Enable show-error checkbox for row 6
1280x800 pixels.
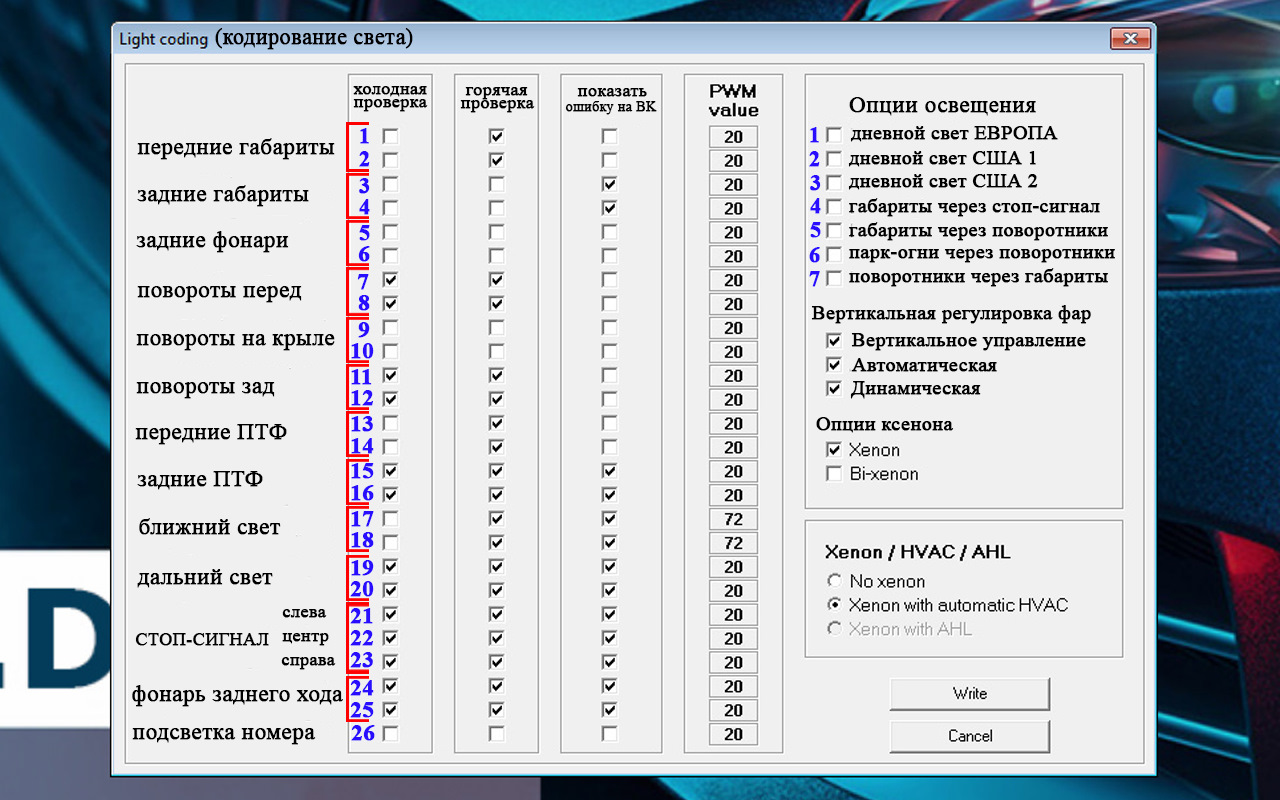(x=609, y=256)
